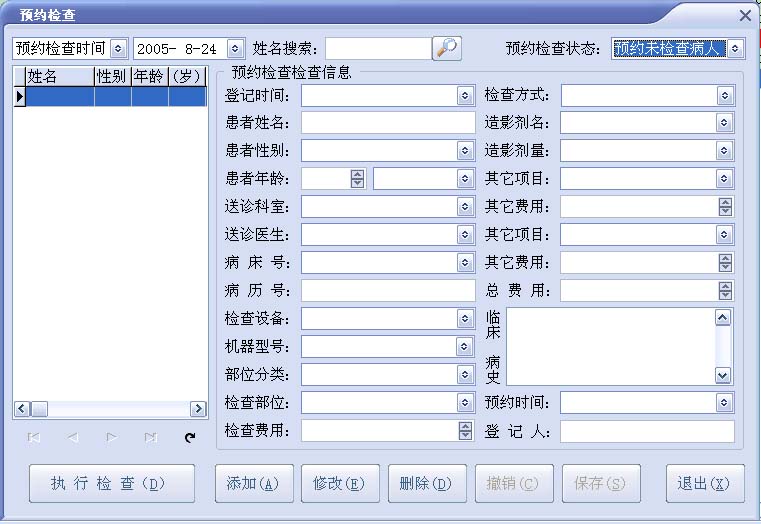This screenshot has width=761, height=524.
Task: Open age unit dropdown beside 患者年龄
Action: pos(465,179)
